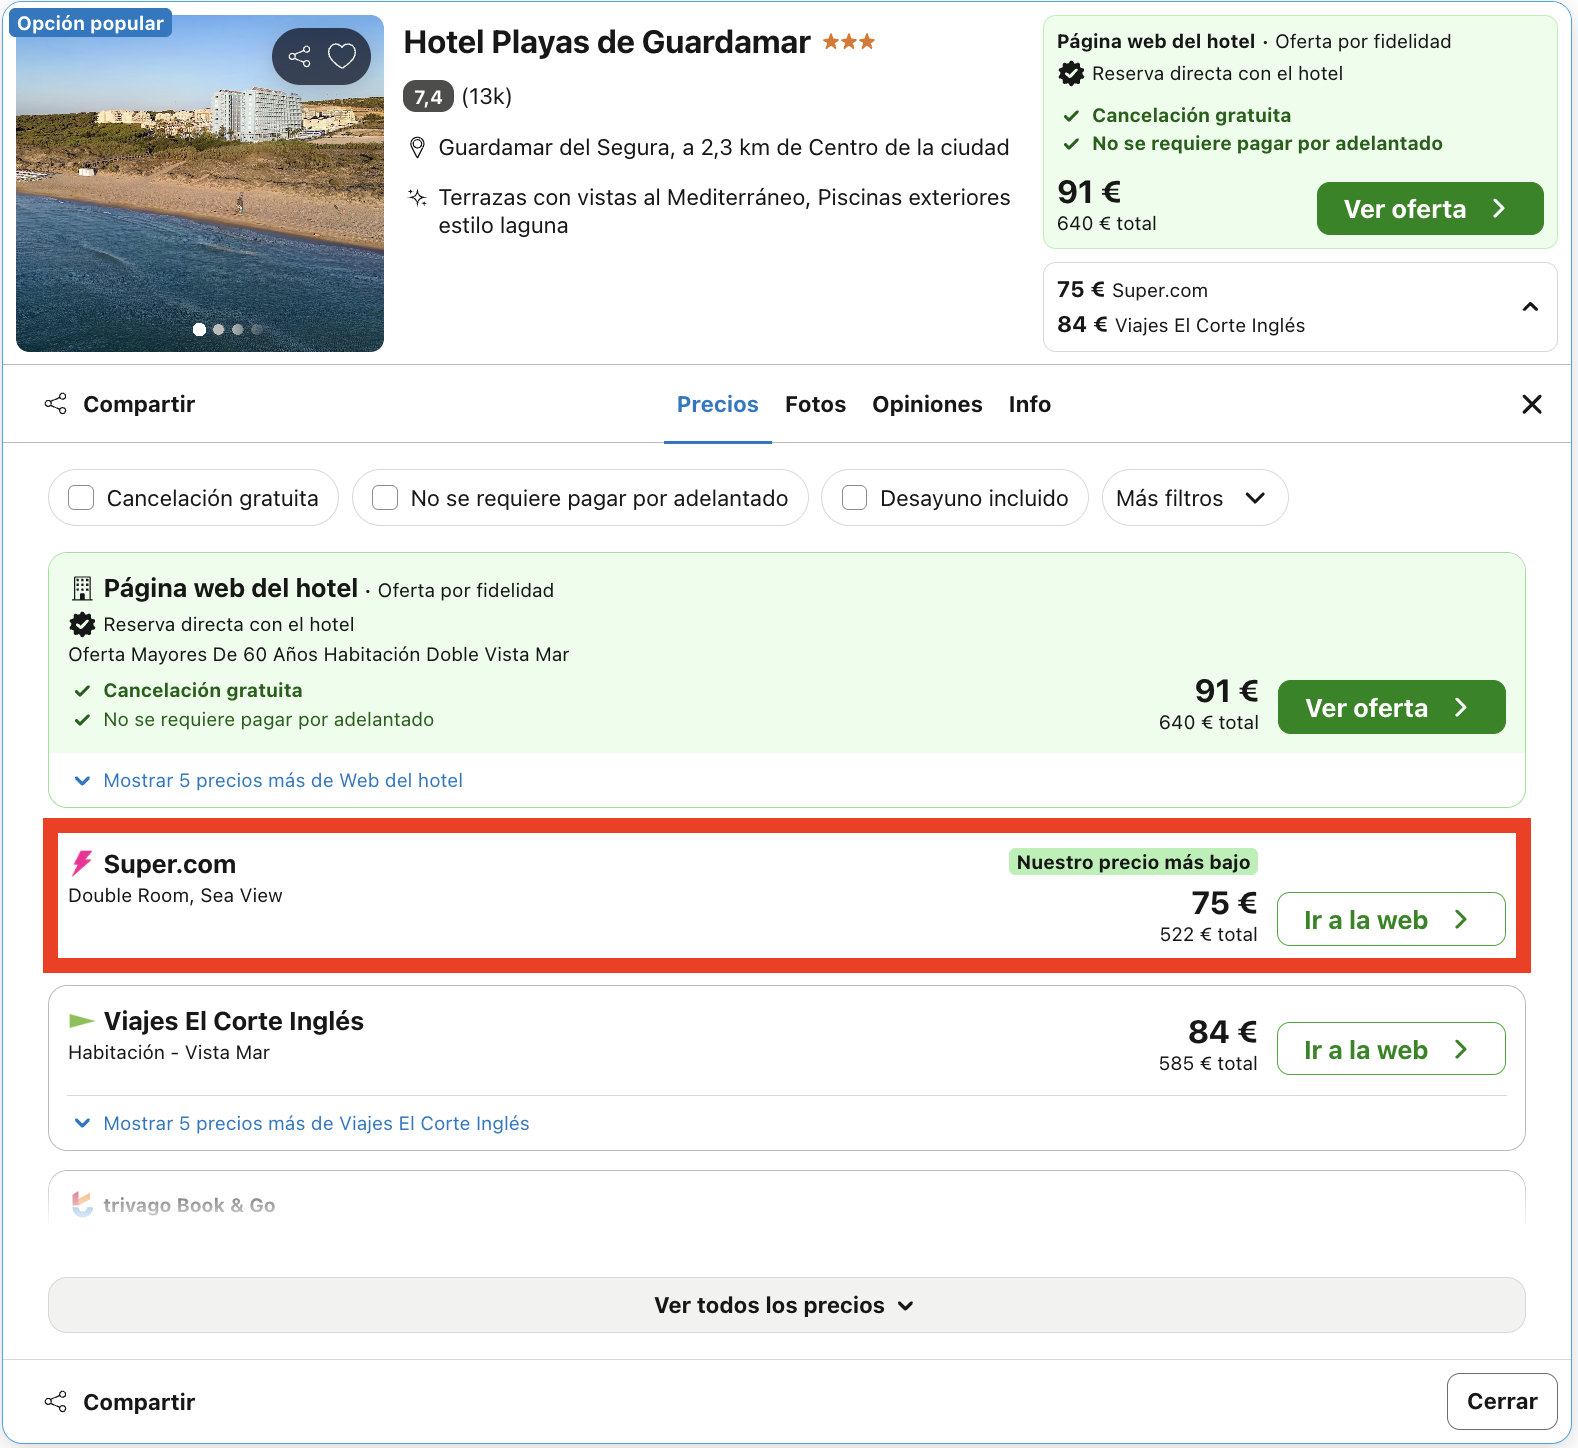Select the third photo carousel dot
1578x1448 pixels.
coord(238,330)
